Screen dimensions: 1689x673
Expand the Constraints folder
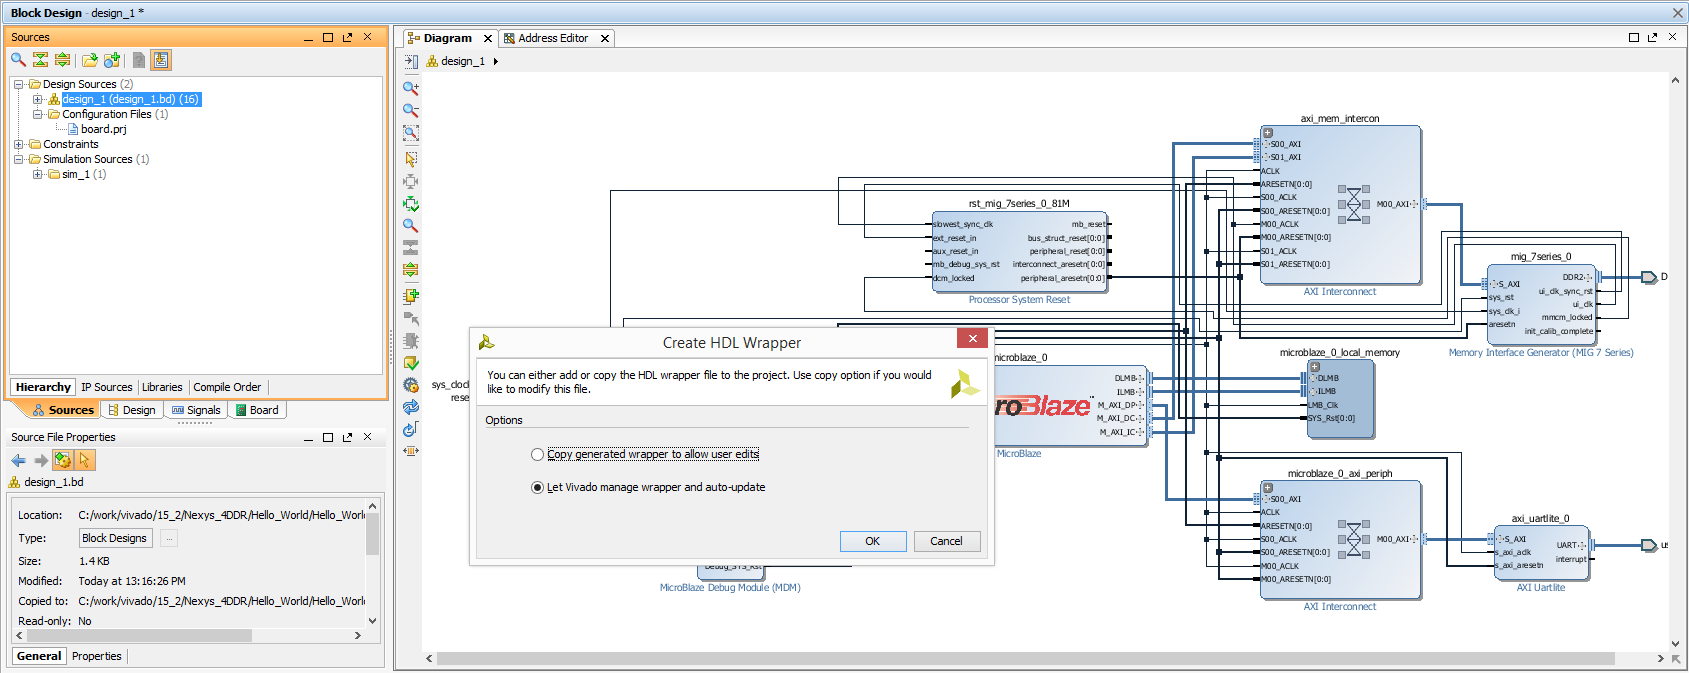(18, 145)
